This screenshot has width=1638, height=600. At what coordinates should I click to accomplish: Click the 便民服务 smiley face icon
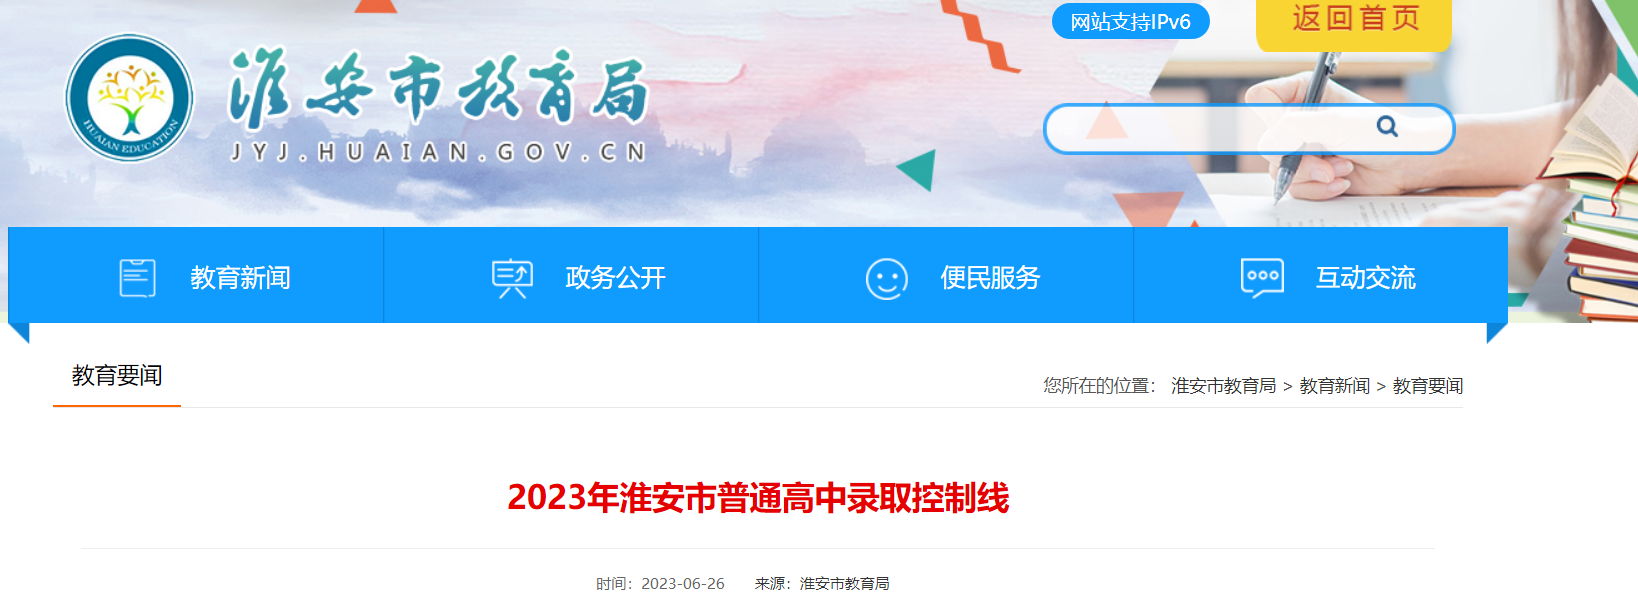pyautogui.click(x=887, y=279)
